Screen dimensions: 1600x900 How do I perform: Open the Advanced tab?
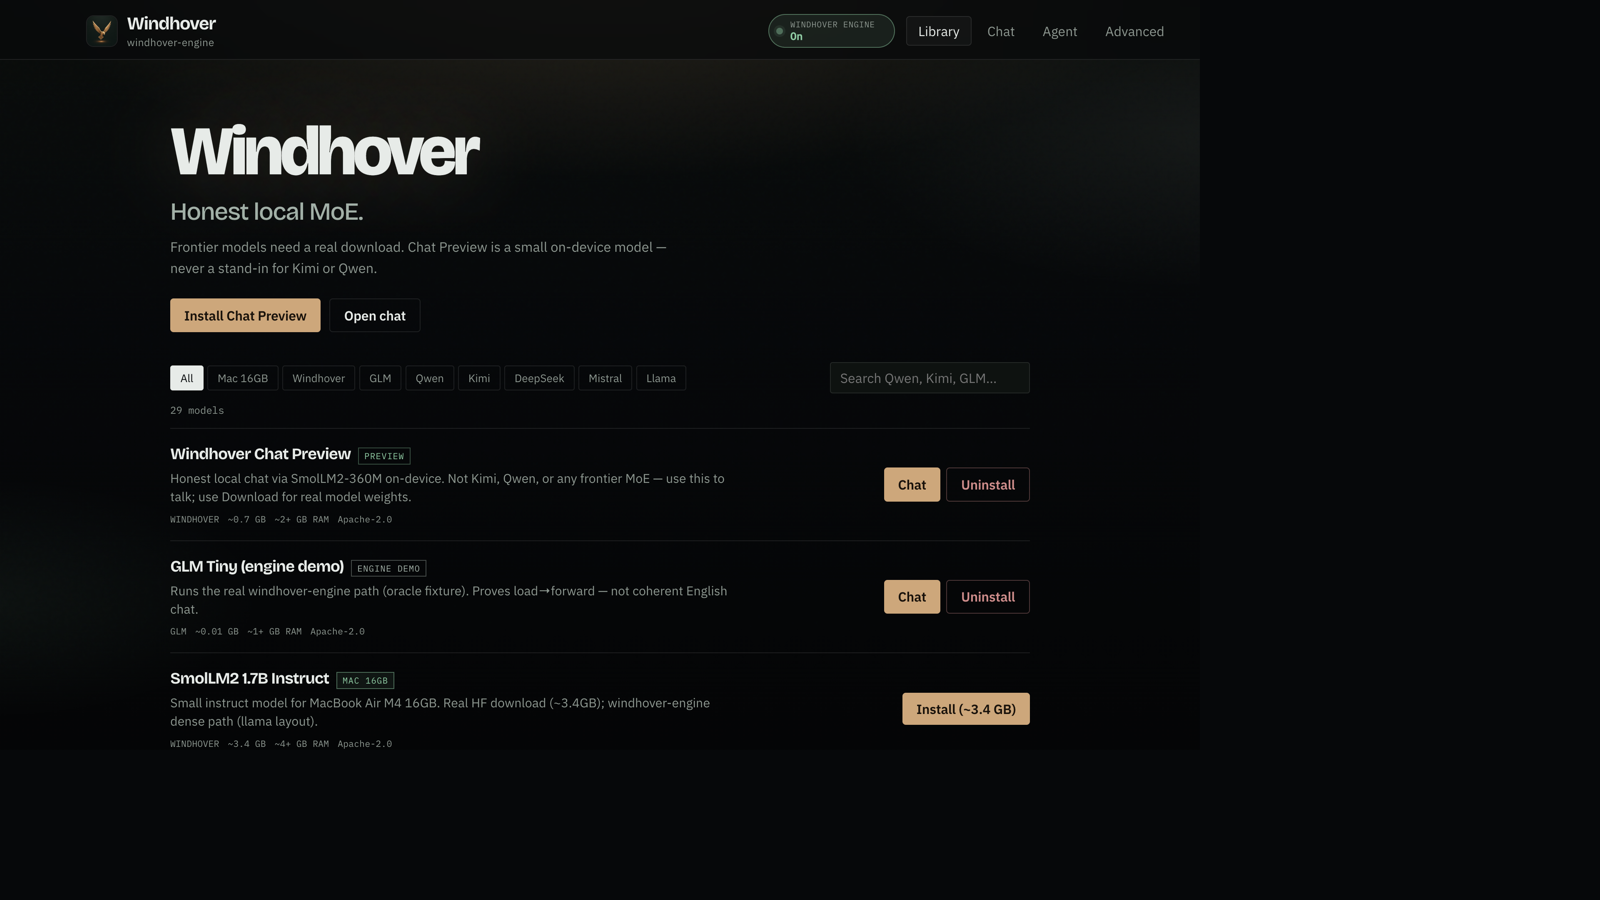click(x=1134, y=31)
